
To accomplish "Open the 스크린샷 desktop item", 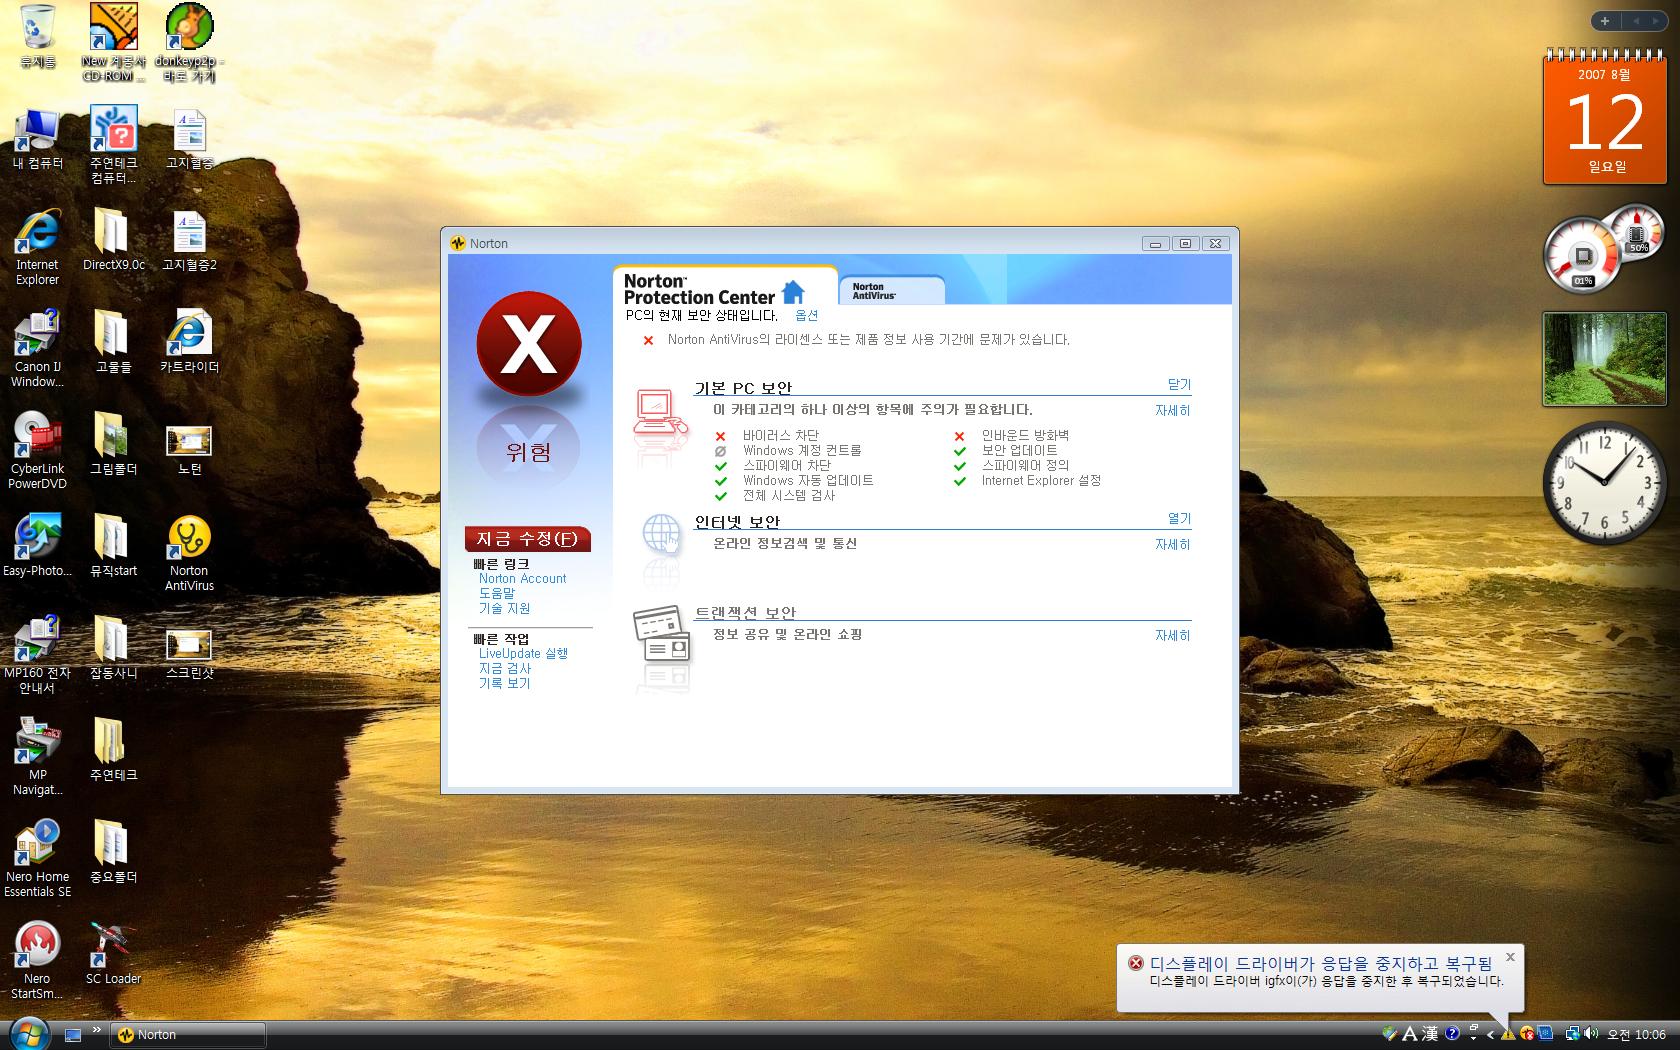I will [189, 655].
